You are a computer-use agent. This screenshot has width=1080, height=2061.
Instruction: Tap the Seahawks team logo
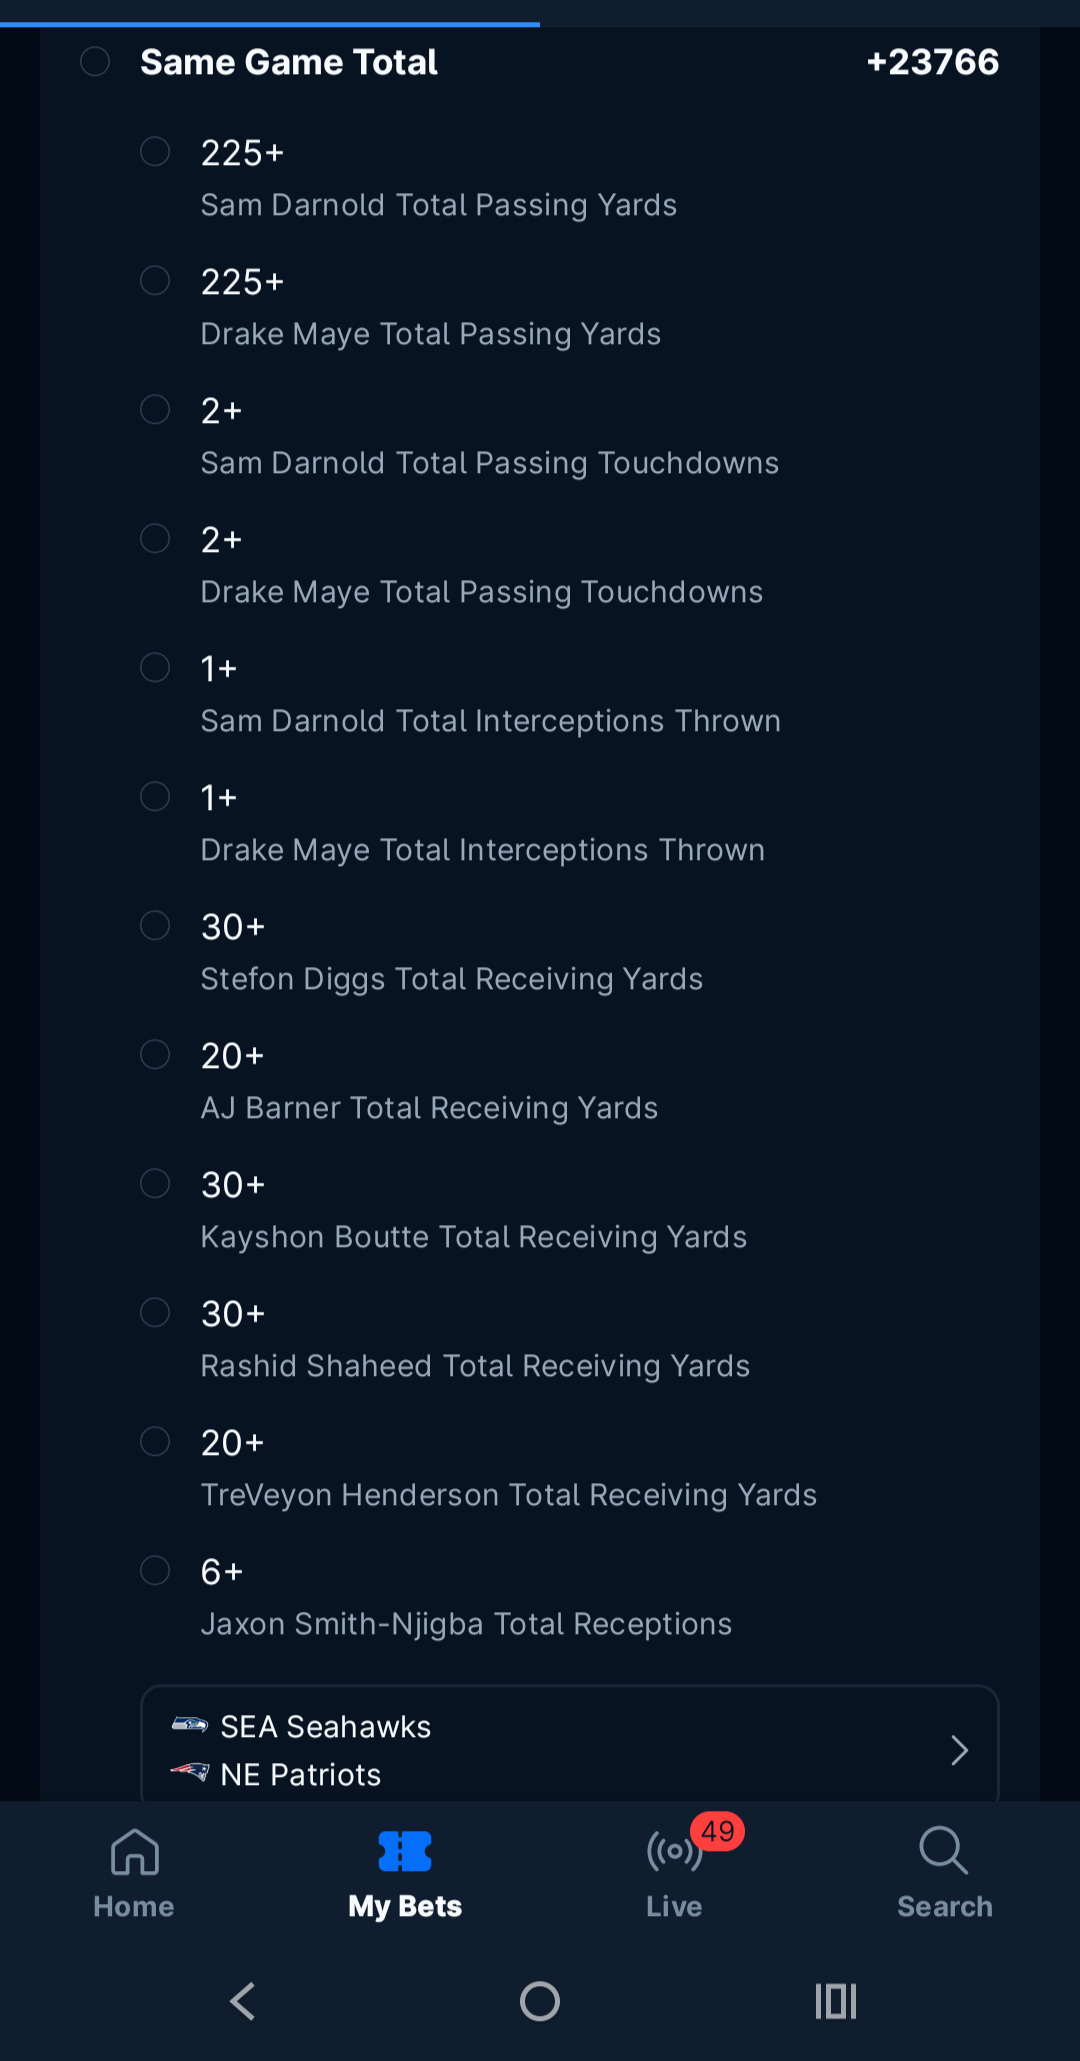(x=189, y=1725)
